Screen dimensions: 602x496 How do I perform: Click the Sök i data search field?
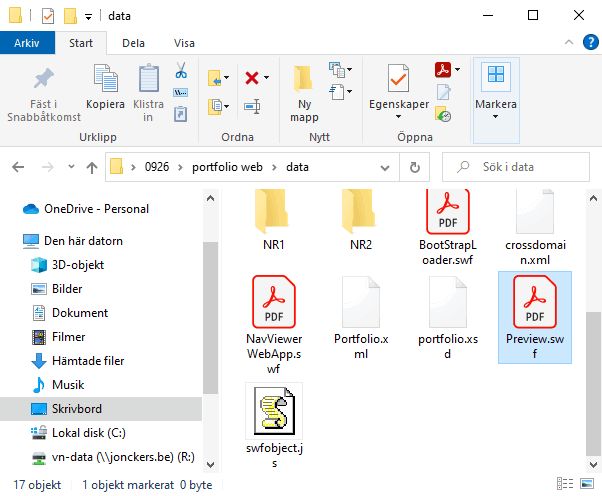(x=516, y=167)
